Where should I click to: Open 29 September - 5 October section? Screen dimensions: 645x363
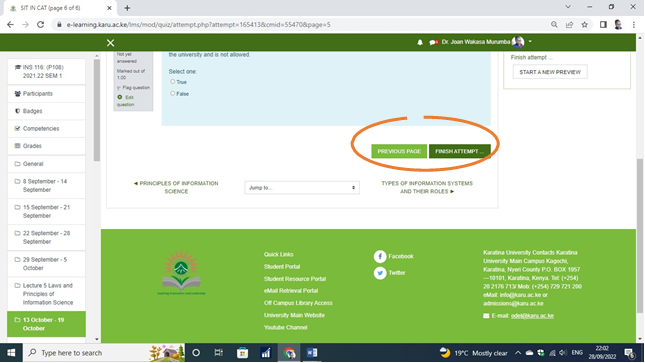pyautogui.click(x=46, y=264)
